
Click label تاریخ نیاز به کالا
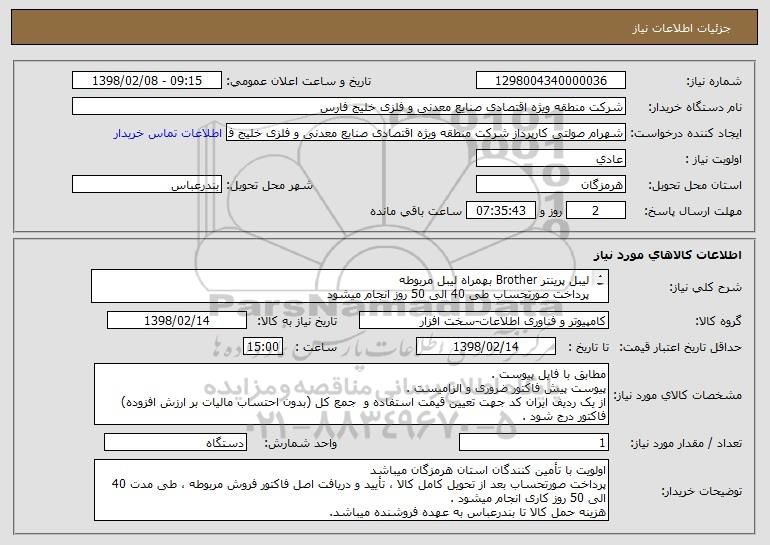pyautogui.click(x=297, y=321)
